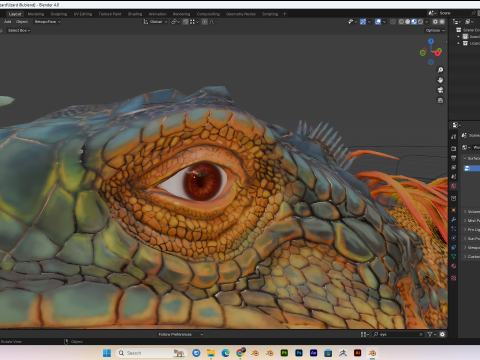480x360 pixels.
Task: Open the Follow Preferences dropdown
Action: 180,334
